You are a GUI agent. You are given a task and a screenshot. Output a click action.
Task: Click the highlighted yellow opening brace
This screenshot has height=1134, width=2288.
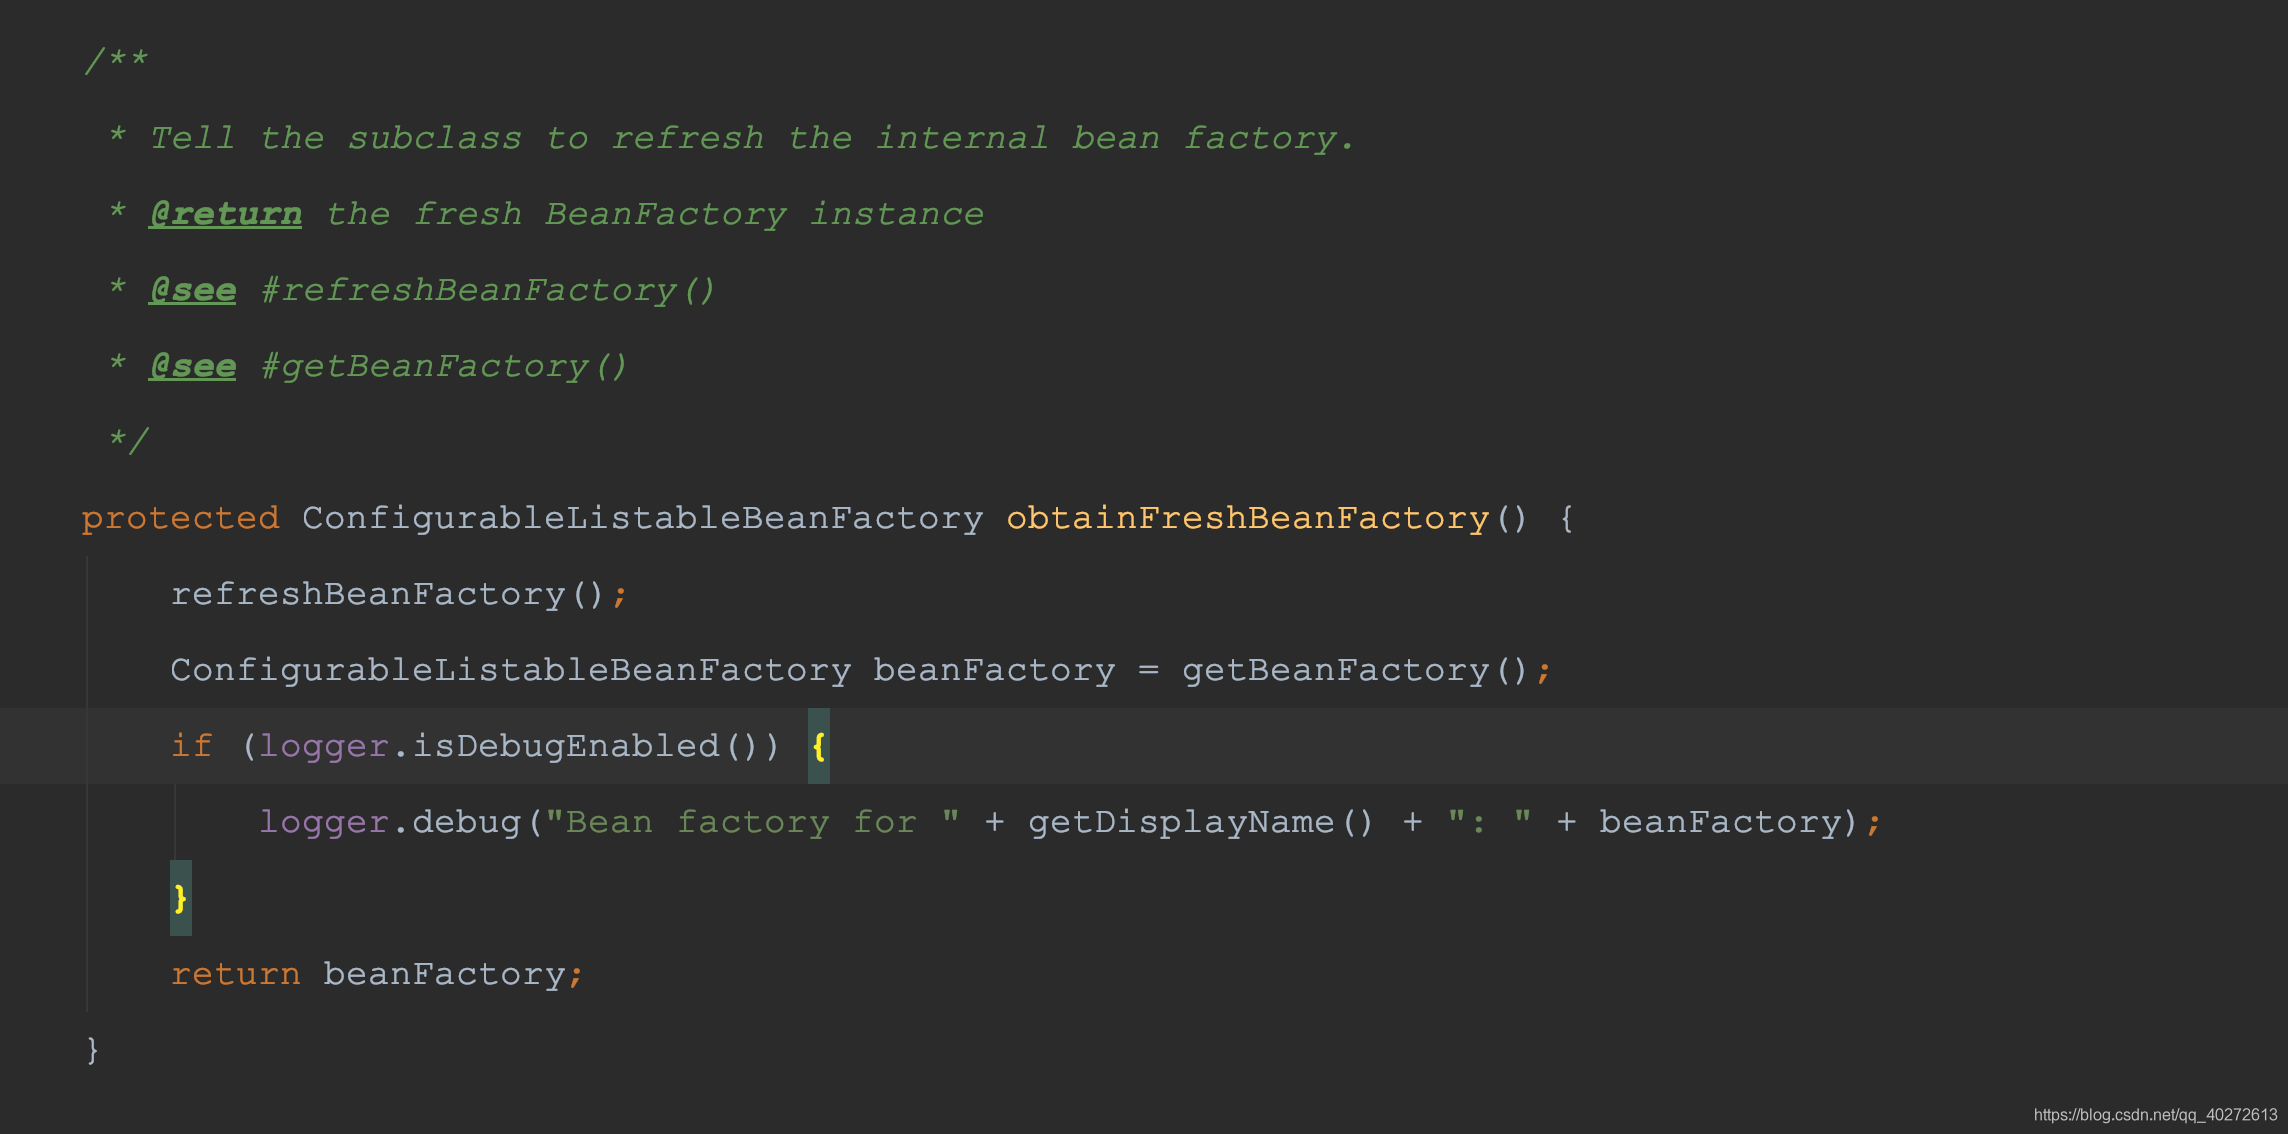point(819,746)
